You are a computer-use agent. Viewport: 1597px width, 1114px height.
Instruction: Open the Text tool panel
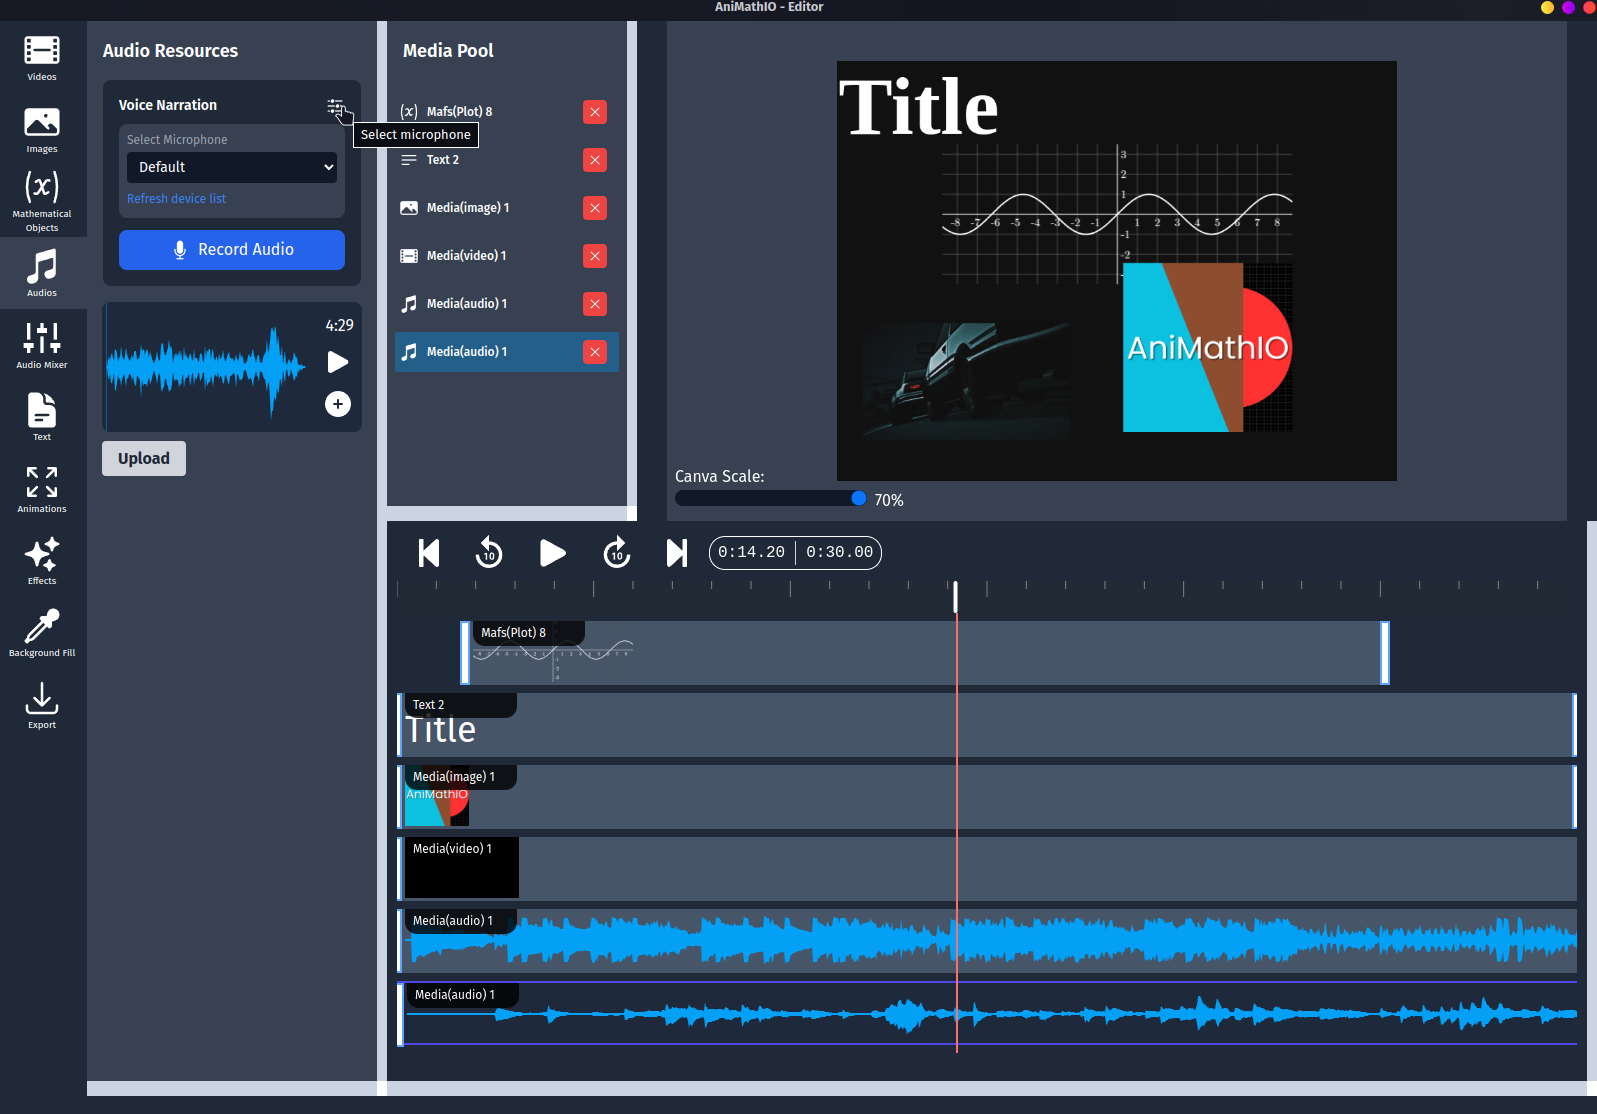click(42, 417)
